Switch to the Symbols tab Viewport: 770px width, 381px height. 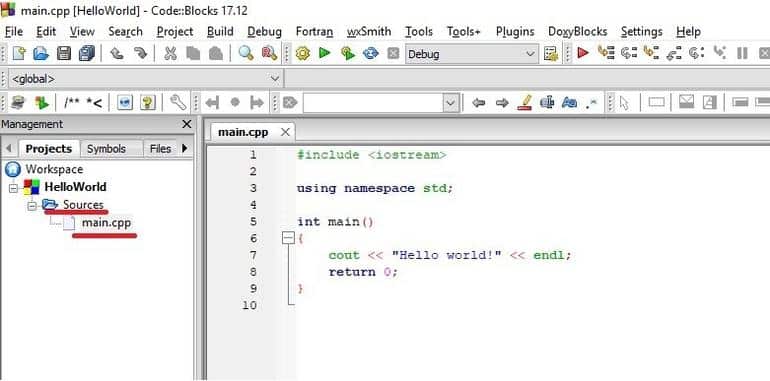point(106,149)
